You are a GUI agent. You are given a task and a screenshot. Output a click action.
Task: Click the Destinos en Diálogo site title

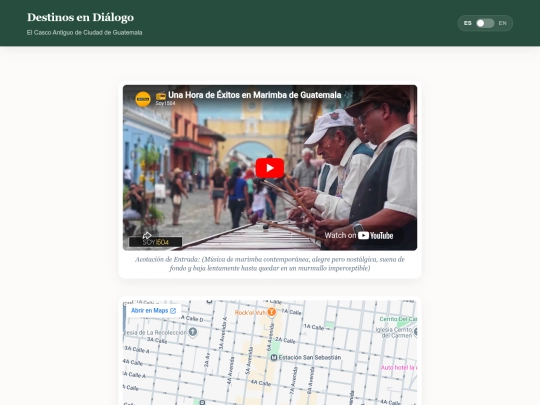click(x=81, y=17)
